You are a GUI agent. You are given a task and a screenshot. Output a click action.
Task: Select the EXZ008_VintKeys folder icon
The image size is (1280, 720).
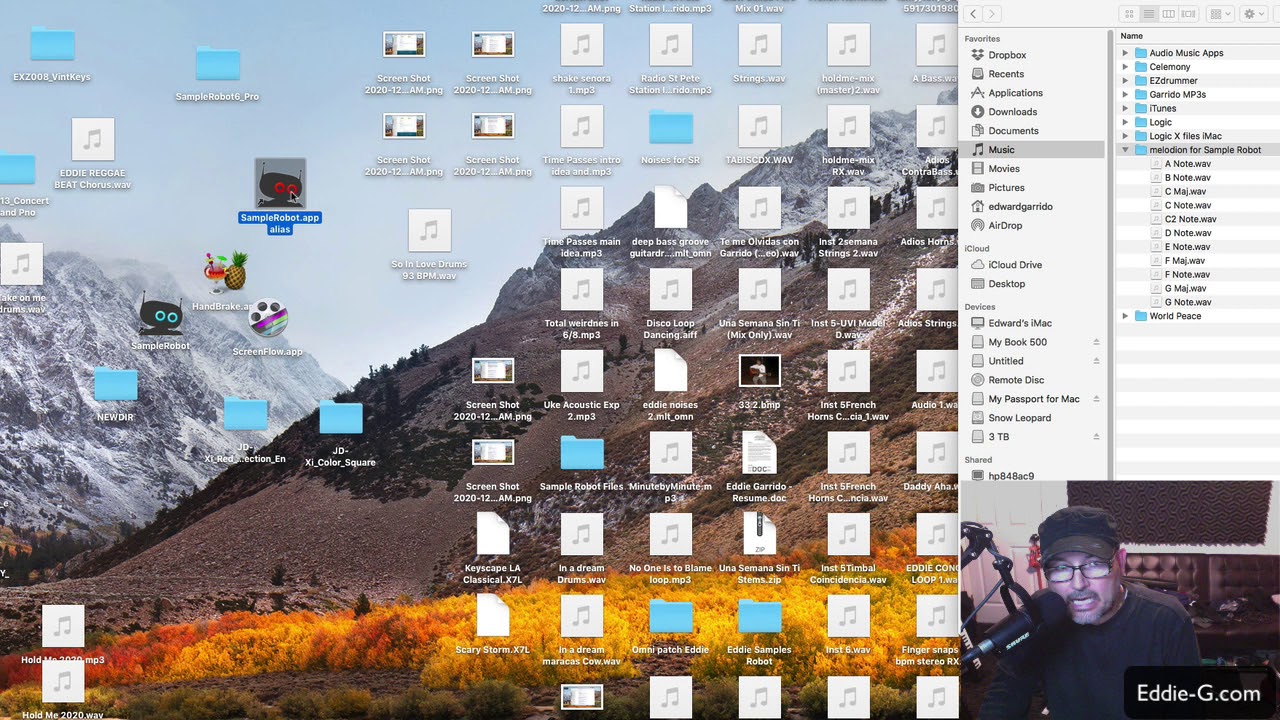52,45
